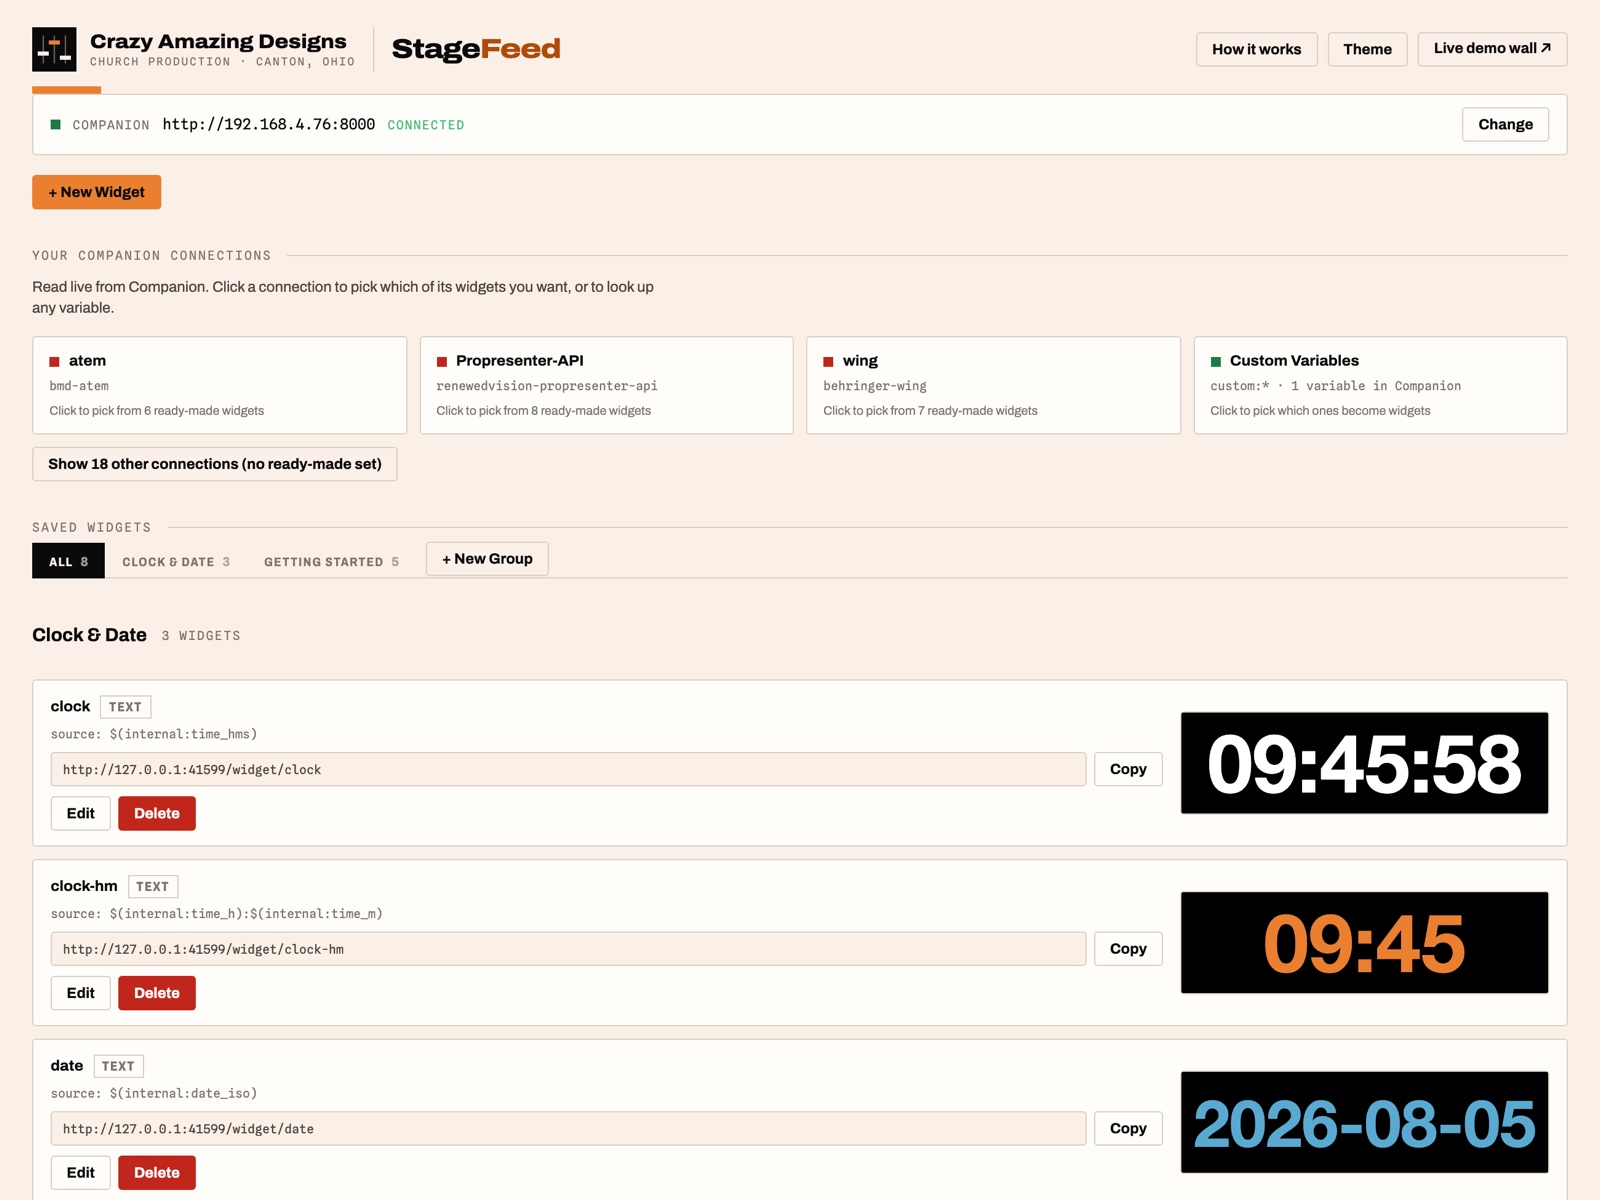
Task: Click Change for the Companion address
Action: tap(1505, 124)
